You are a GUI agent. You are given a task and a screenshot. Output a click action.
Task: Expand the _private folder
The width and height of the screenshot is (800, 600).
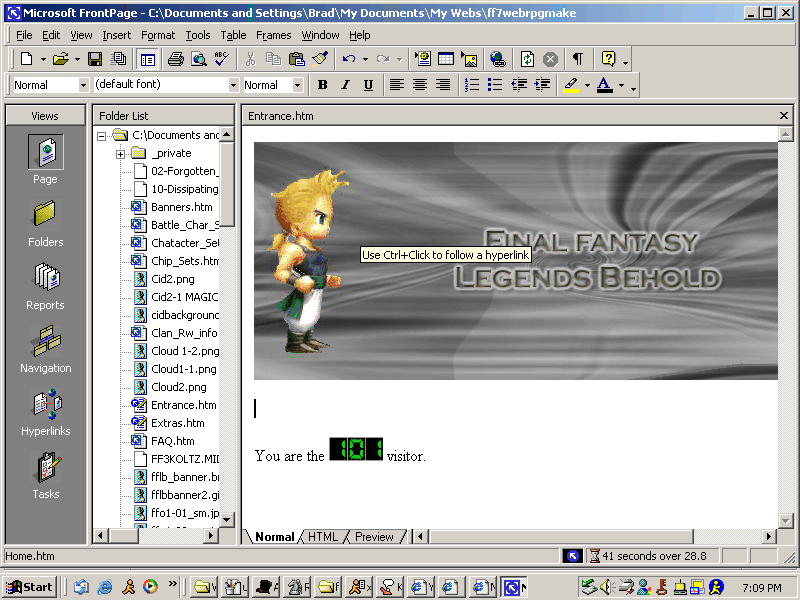120,154
